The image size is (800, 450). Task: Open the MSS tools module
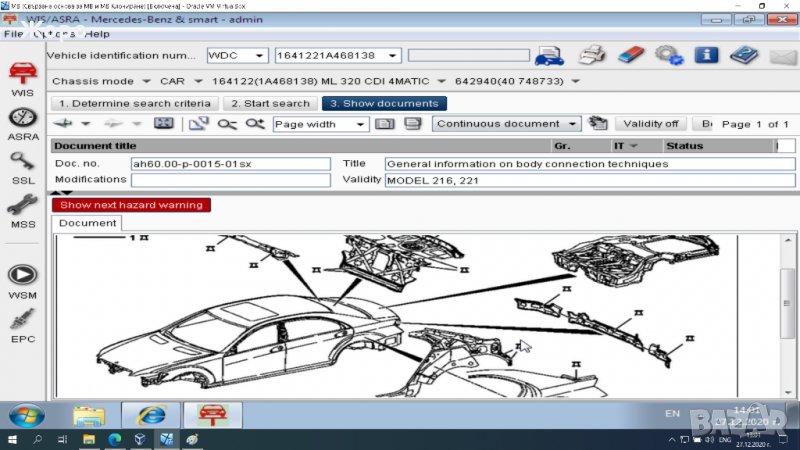tap(22, 208)
